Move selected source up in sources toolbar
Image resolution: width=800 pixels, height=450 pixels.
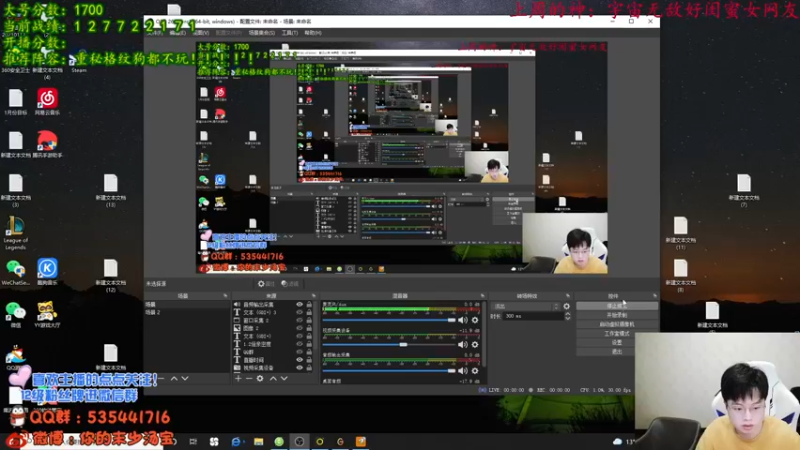click(273, 379)
